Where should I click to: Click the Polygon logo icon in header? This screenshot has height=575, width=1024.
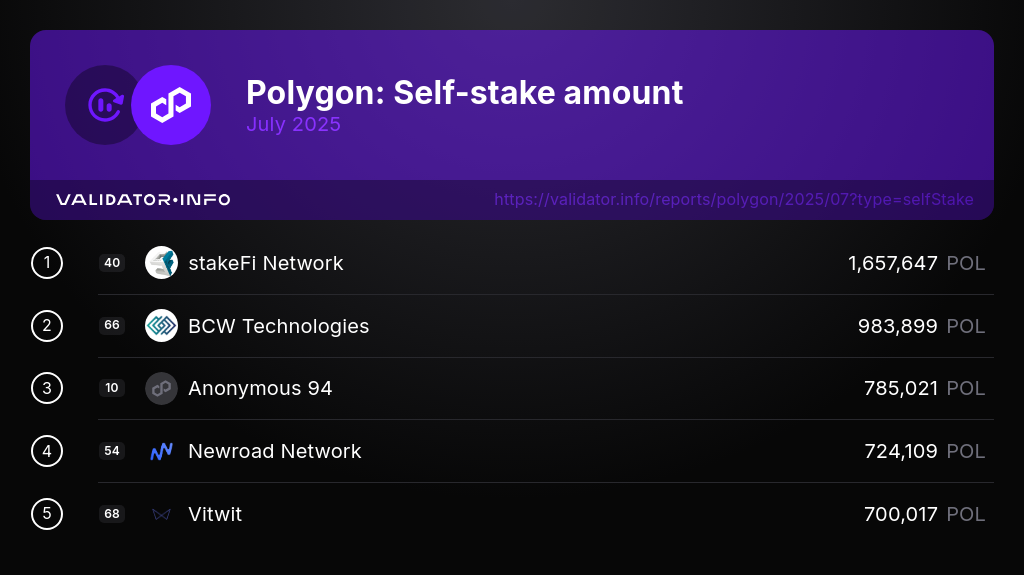coord(171,105)
